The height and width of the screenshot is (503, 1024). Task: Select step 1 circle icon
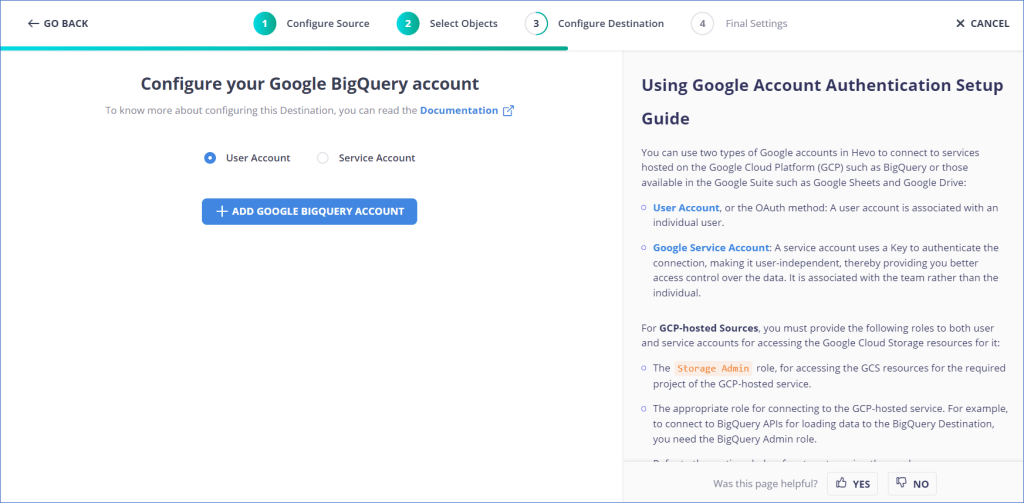point(264,24)
